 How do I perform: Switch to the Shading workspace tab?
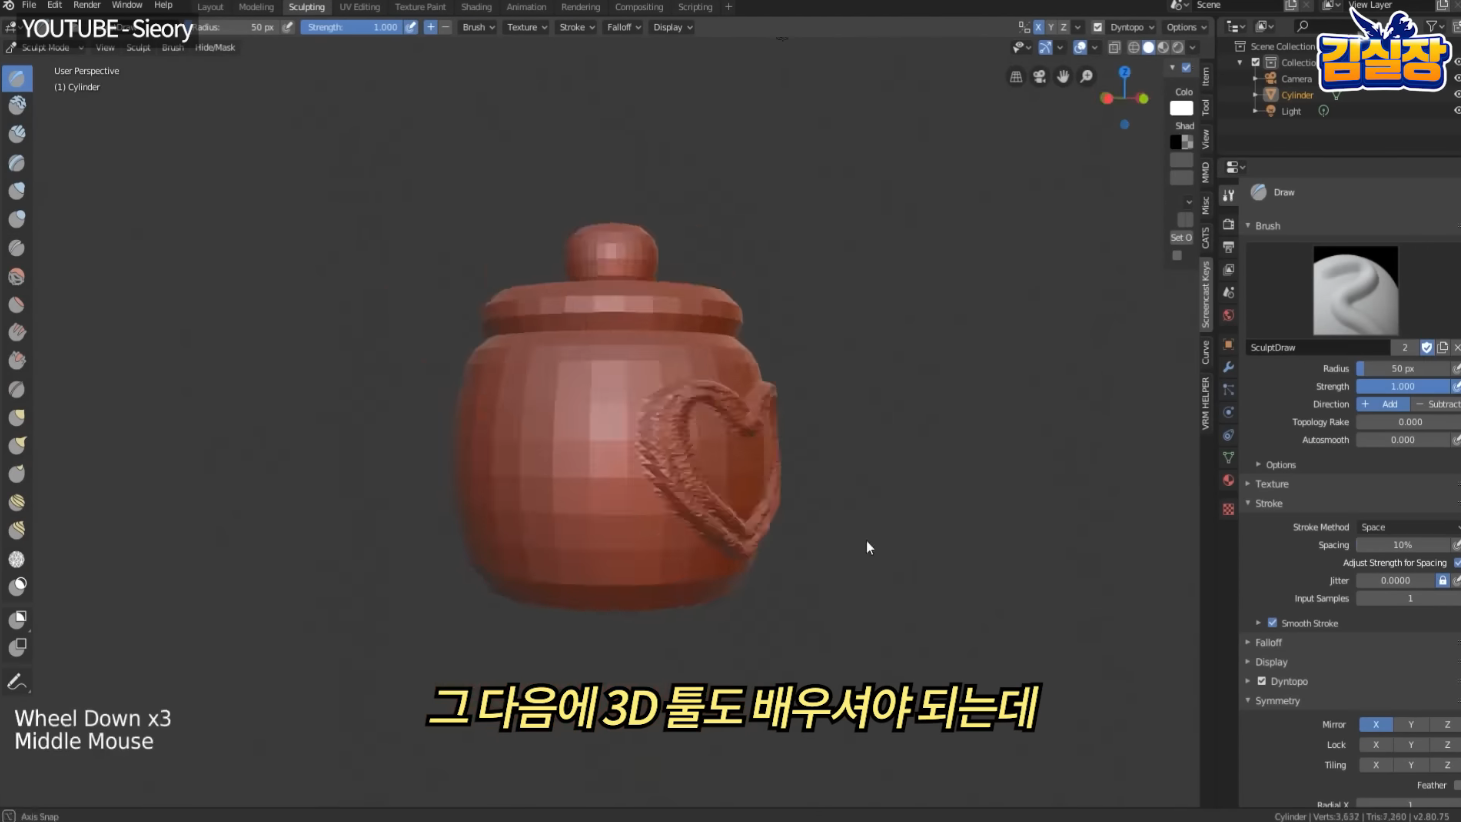point(476,7)
